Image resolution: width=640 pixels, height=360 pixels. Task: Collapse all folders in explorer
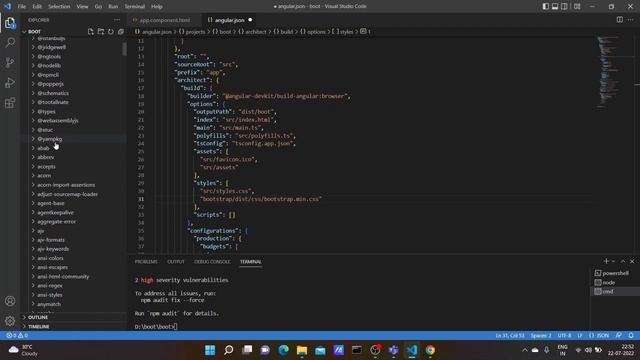click(121, 31)
